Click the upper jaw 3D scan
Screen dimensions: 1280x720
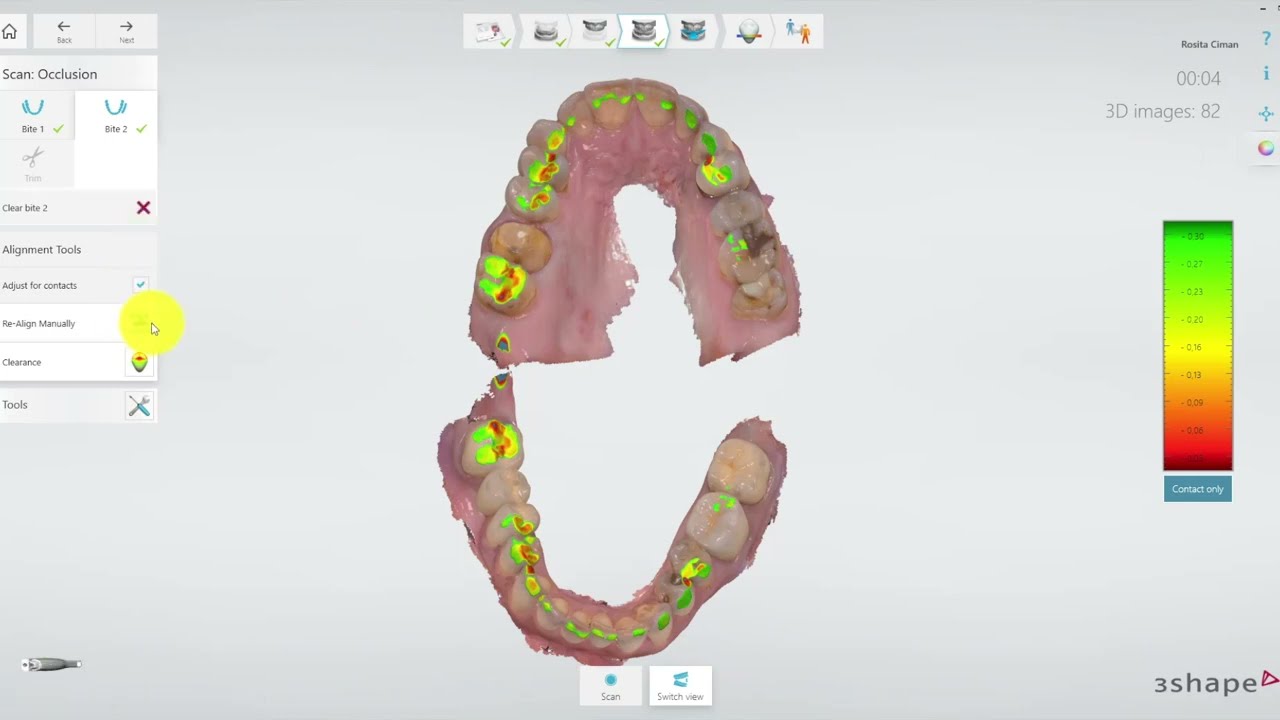point(633,222)
